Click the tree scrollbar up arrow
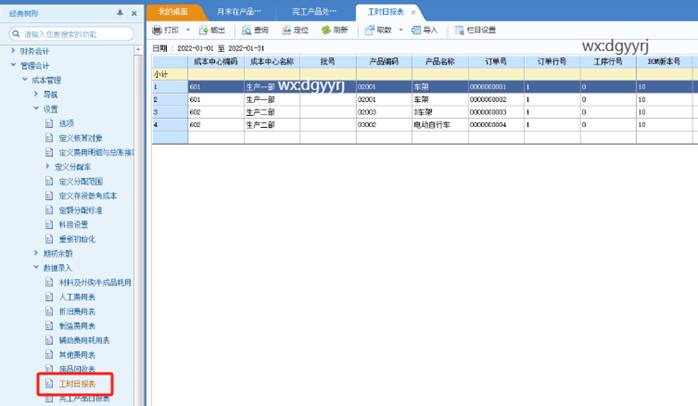698x406 pixels. (x=138, y=49)
